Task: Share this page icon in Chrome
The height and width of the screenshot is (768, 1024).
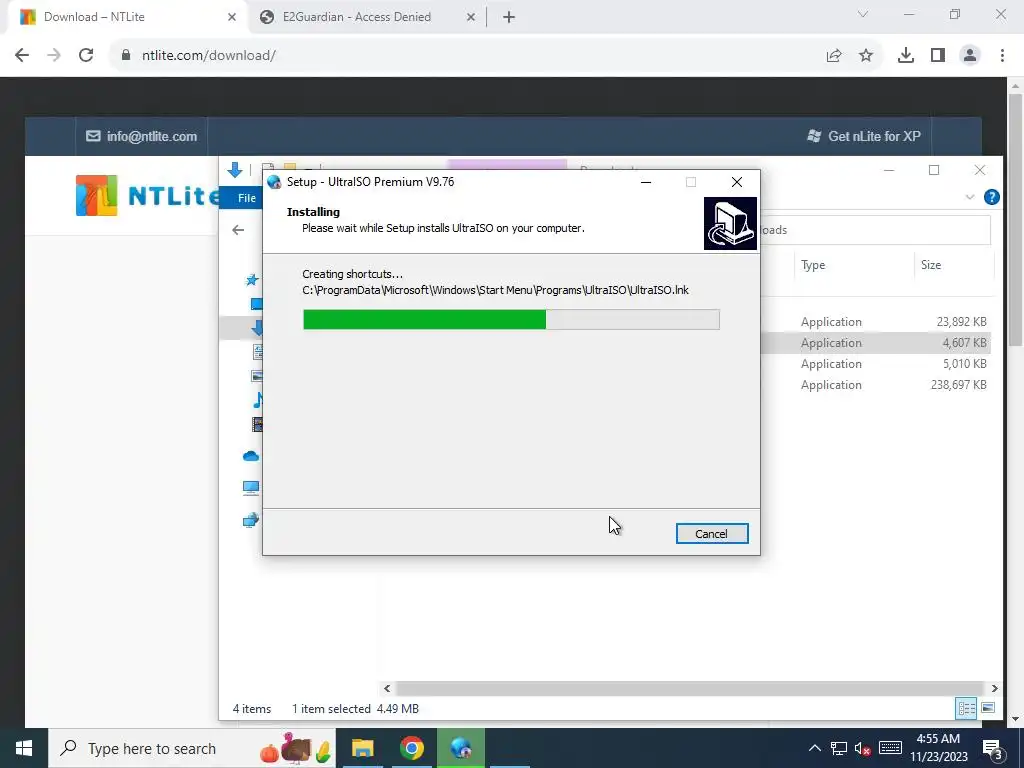Action: tap(834, 56)
